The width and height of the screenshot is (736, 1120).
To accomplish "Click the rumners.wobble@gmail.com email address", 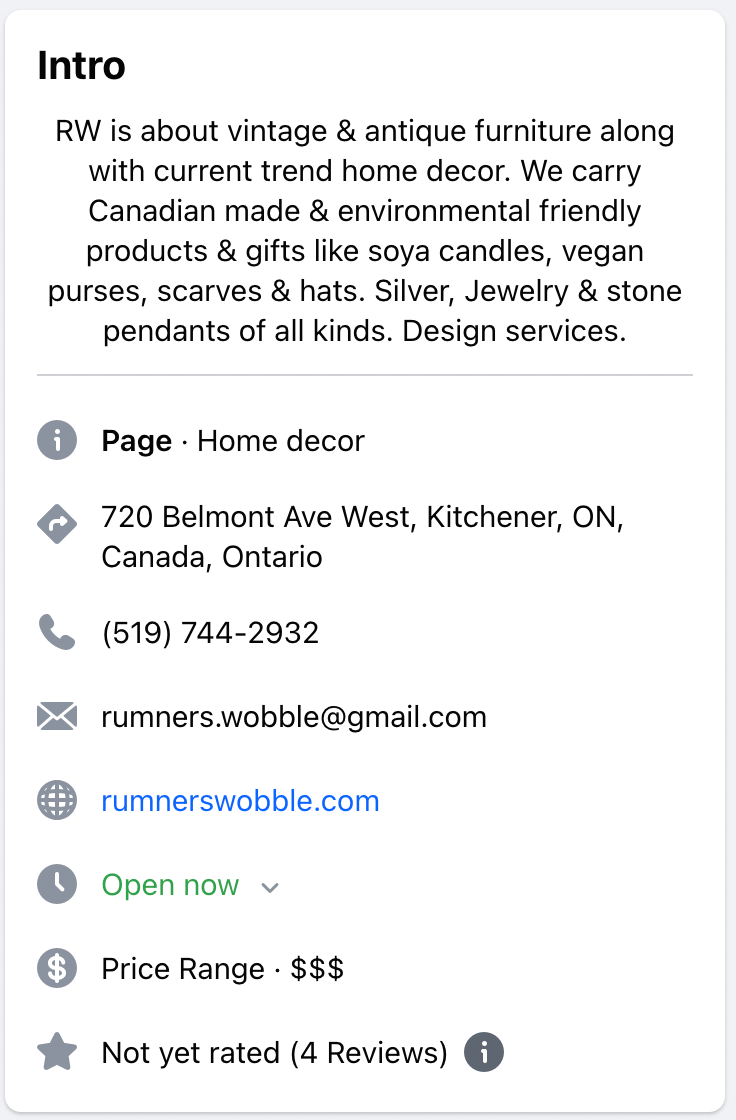I will tap(294, 717).
